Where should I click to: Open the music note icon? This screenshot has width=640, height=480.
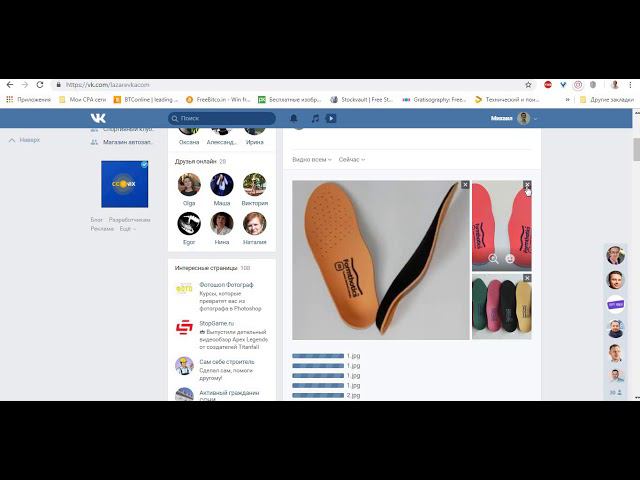point(315,118)
